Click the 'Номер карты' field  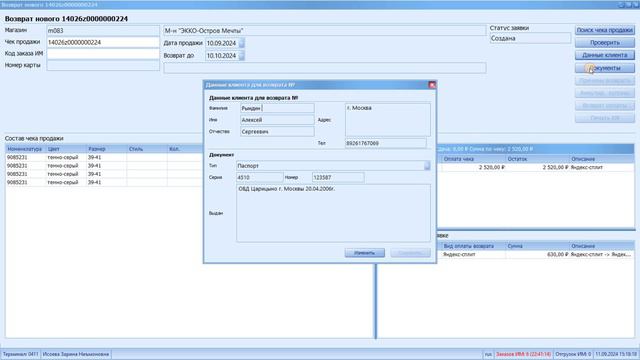103,65
